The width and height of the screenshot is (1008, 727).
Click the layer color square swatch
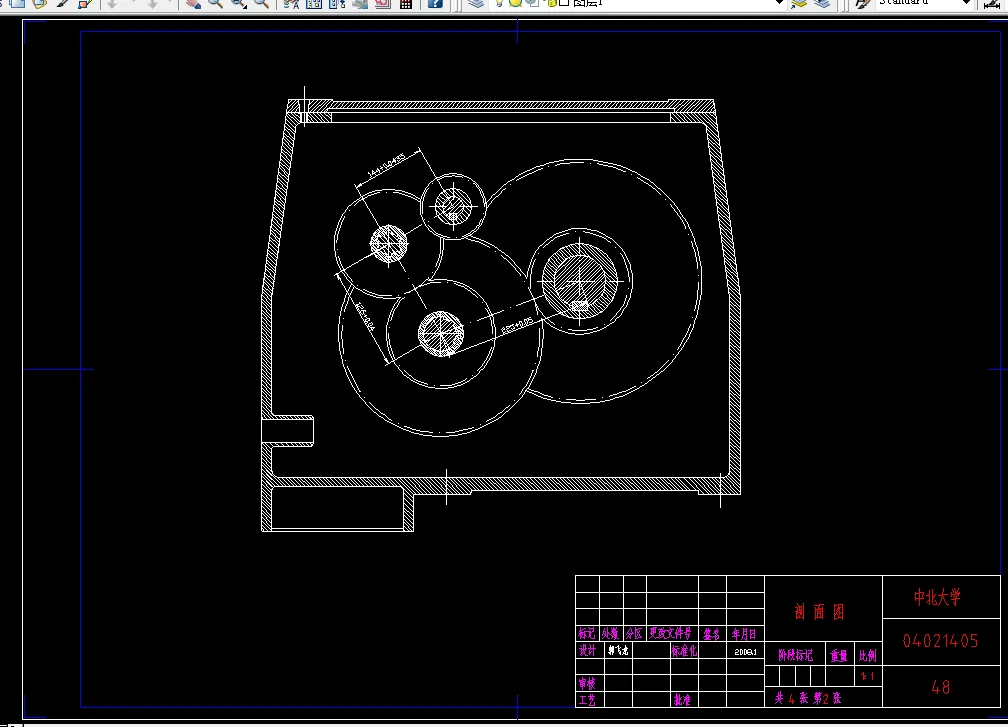[x=564, y=3]
